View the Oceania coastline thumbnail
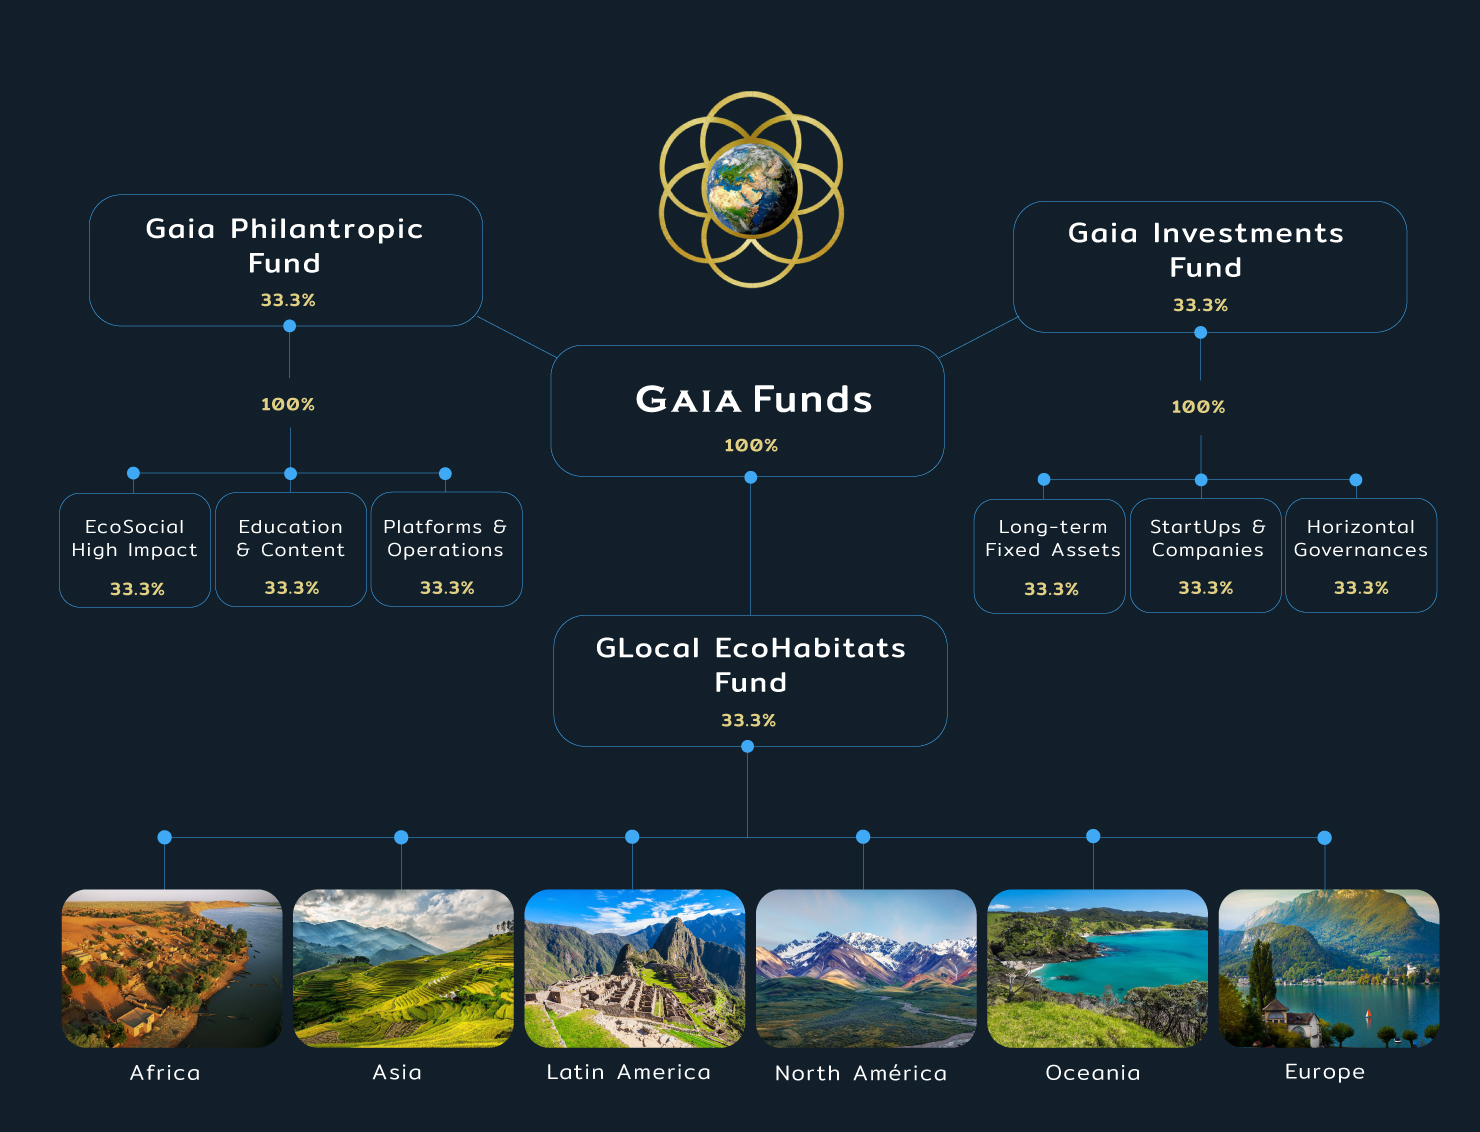Viewport: 1480px width, 1132px height. pyautogui.click(x=1097, y=969)
